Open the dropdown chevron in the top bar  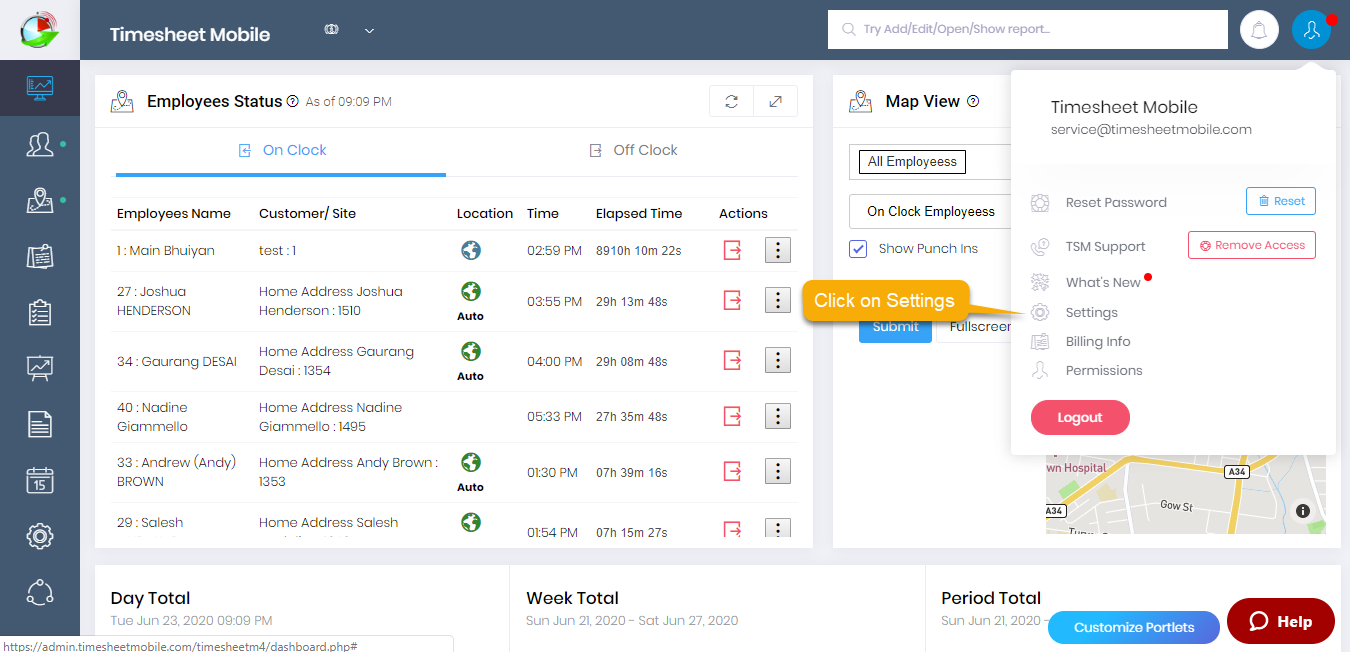click(x=369, y=31)
